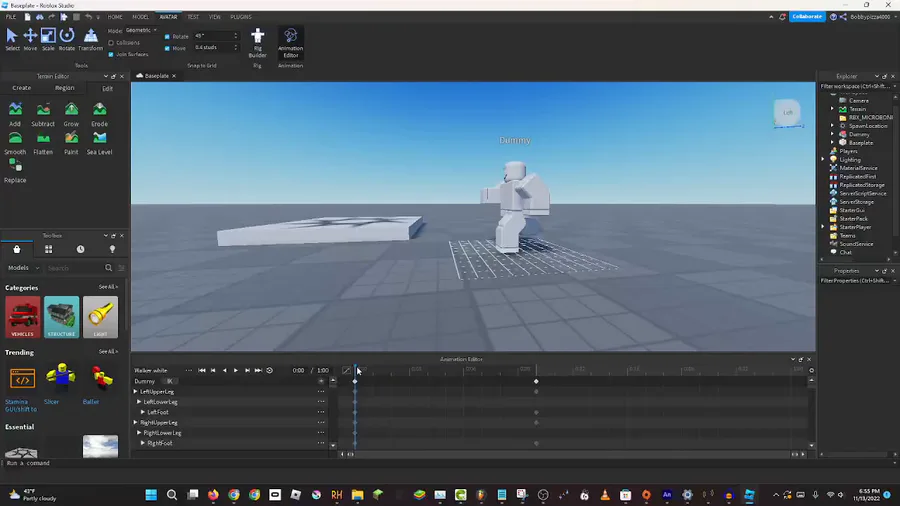Pick the Smooth terrain tool

(x=15, y=143)
